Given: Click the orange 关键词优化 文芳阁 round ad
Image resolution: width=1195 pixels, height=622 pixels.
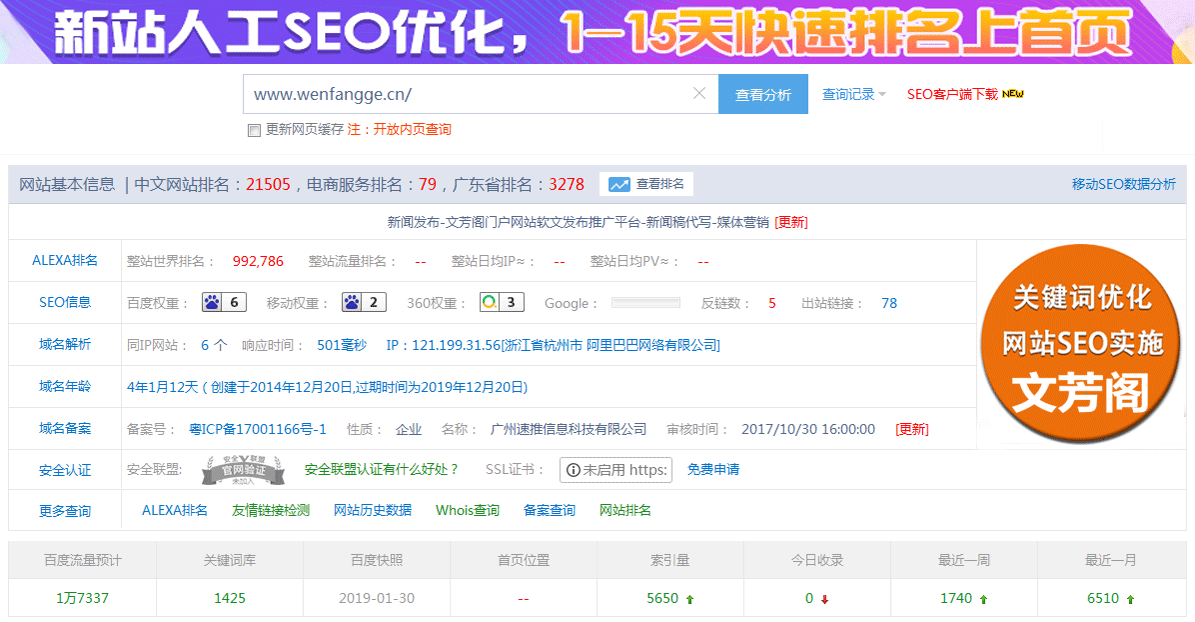Looking at the screenshot, I should tap(1081, 343).
